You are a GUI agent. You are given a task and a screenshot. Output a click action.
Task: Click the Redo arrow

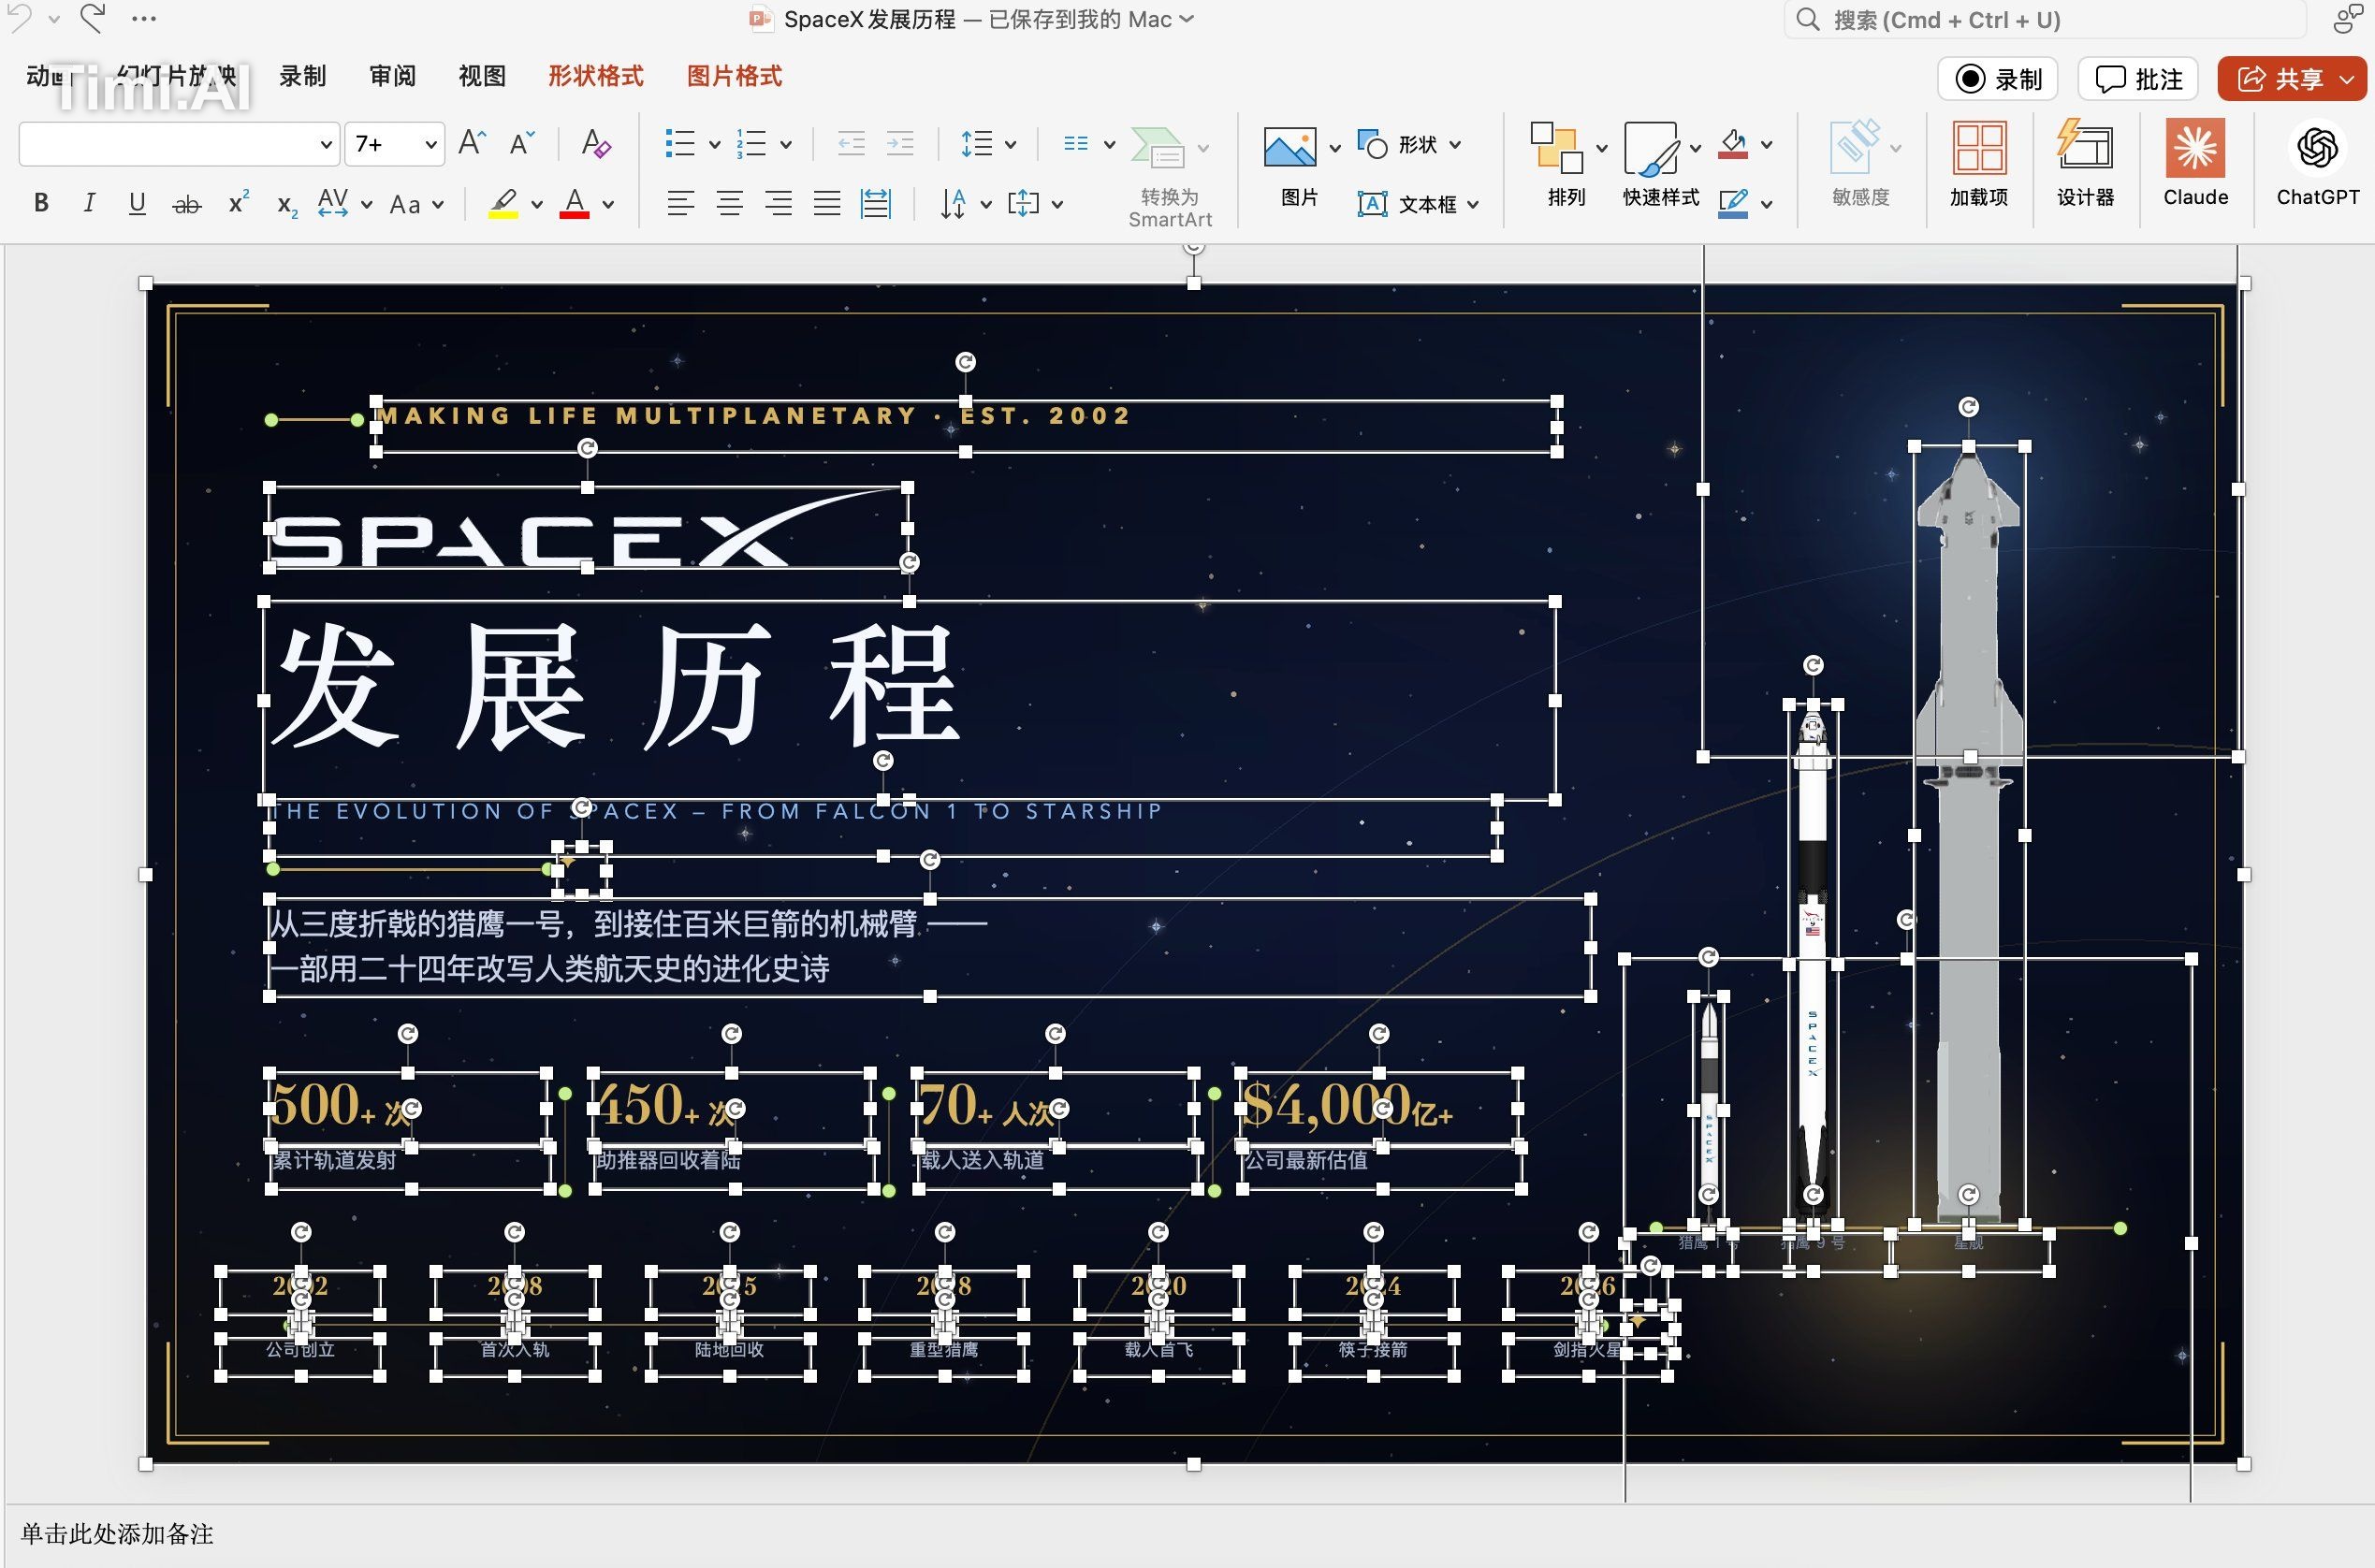coord(93,17)
